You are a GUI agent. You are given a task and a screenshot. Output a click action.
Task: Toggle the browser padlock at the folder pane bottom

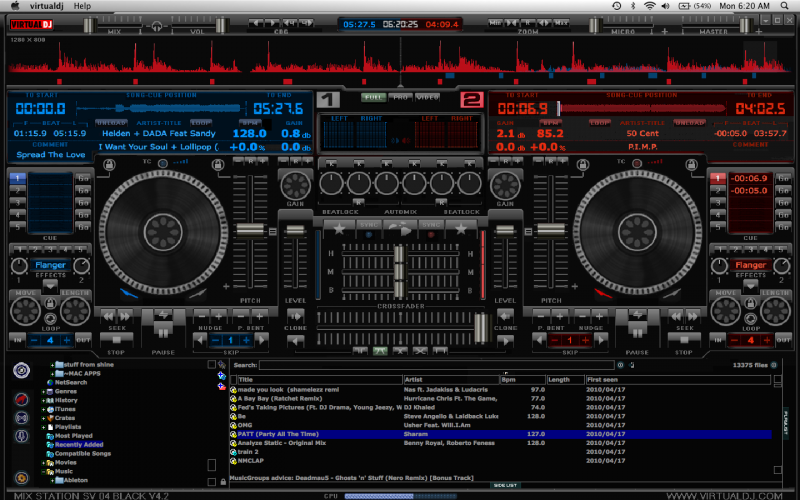(x=222, y=481)
